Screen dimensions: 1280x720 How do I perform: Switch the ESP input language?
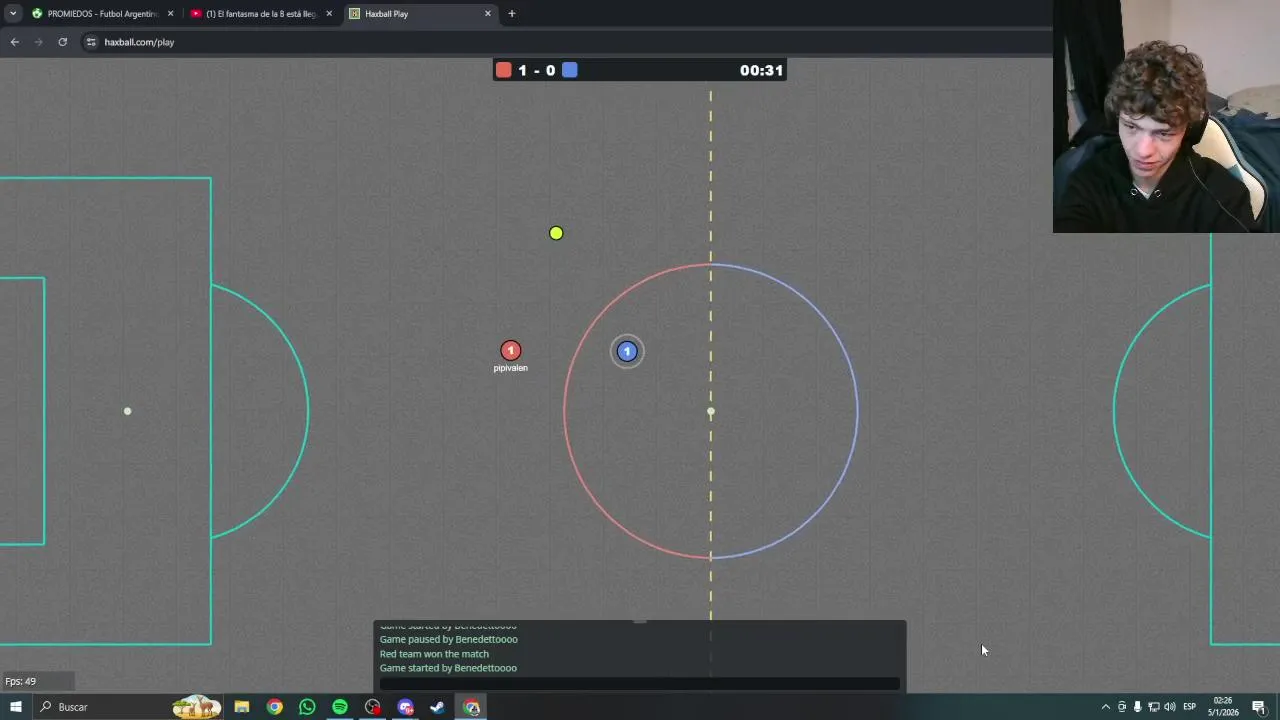pyautogui.click(x=1190, y=707)
